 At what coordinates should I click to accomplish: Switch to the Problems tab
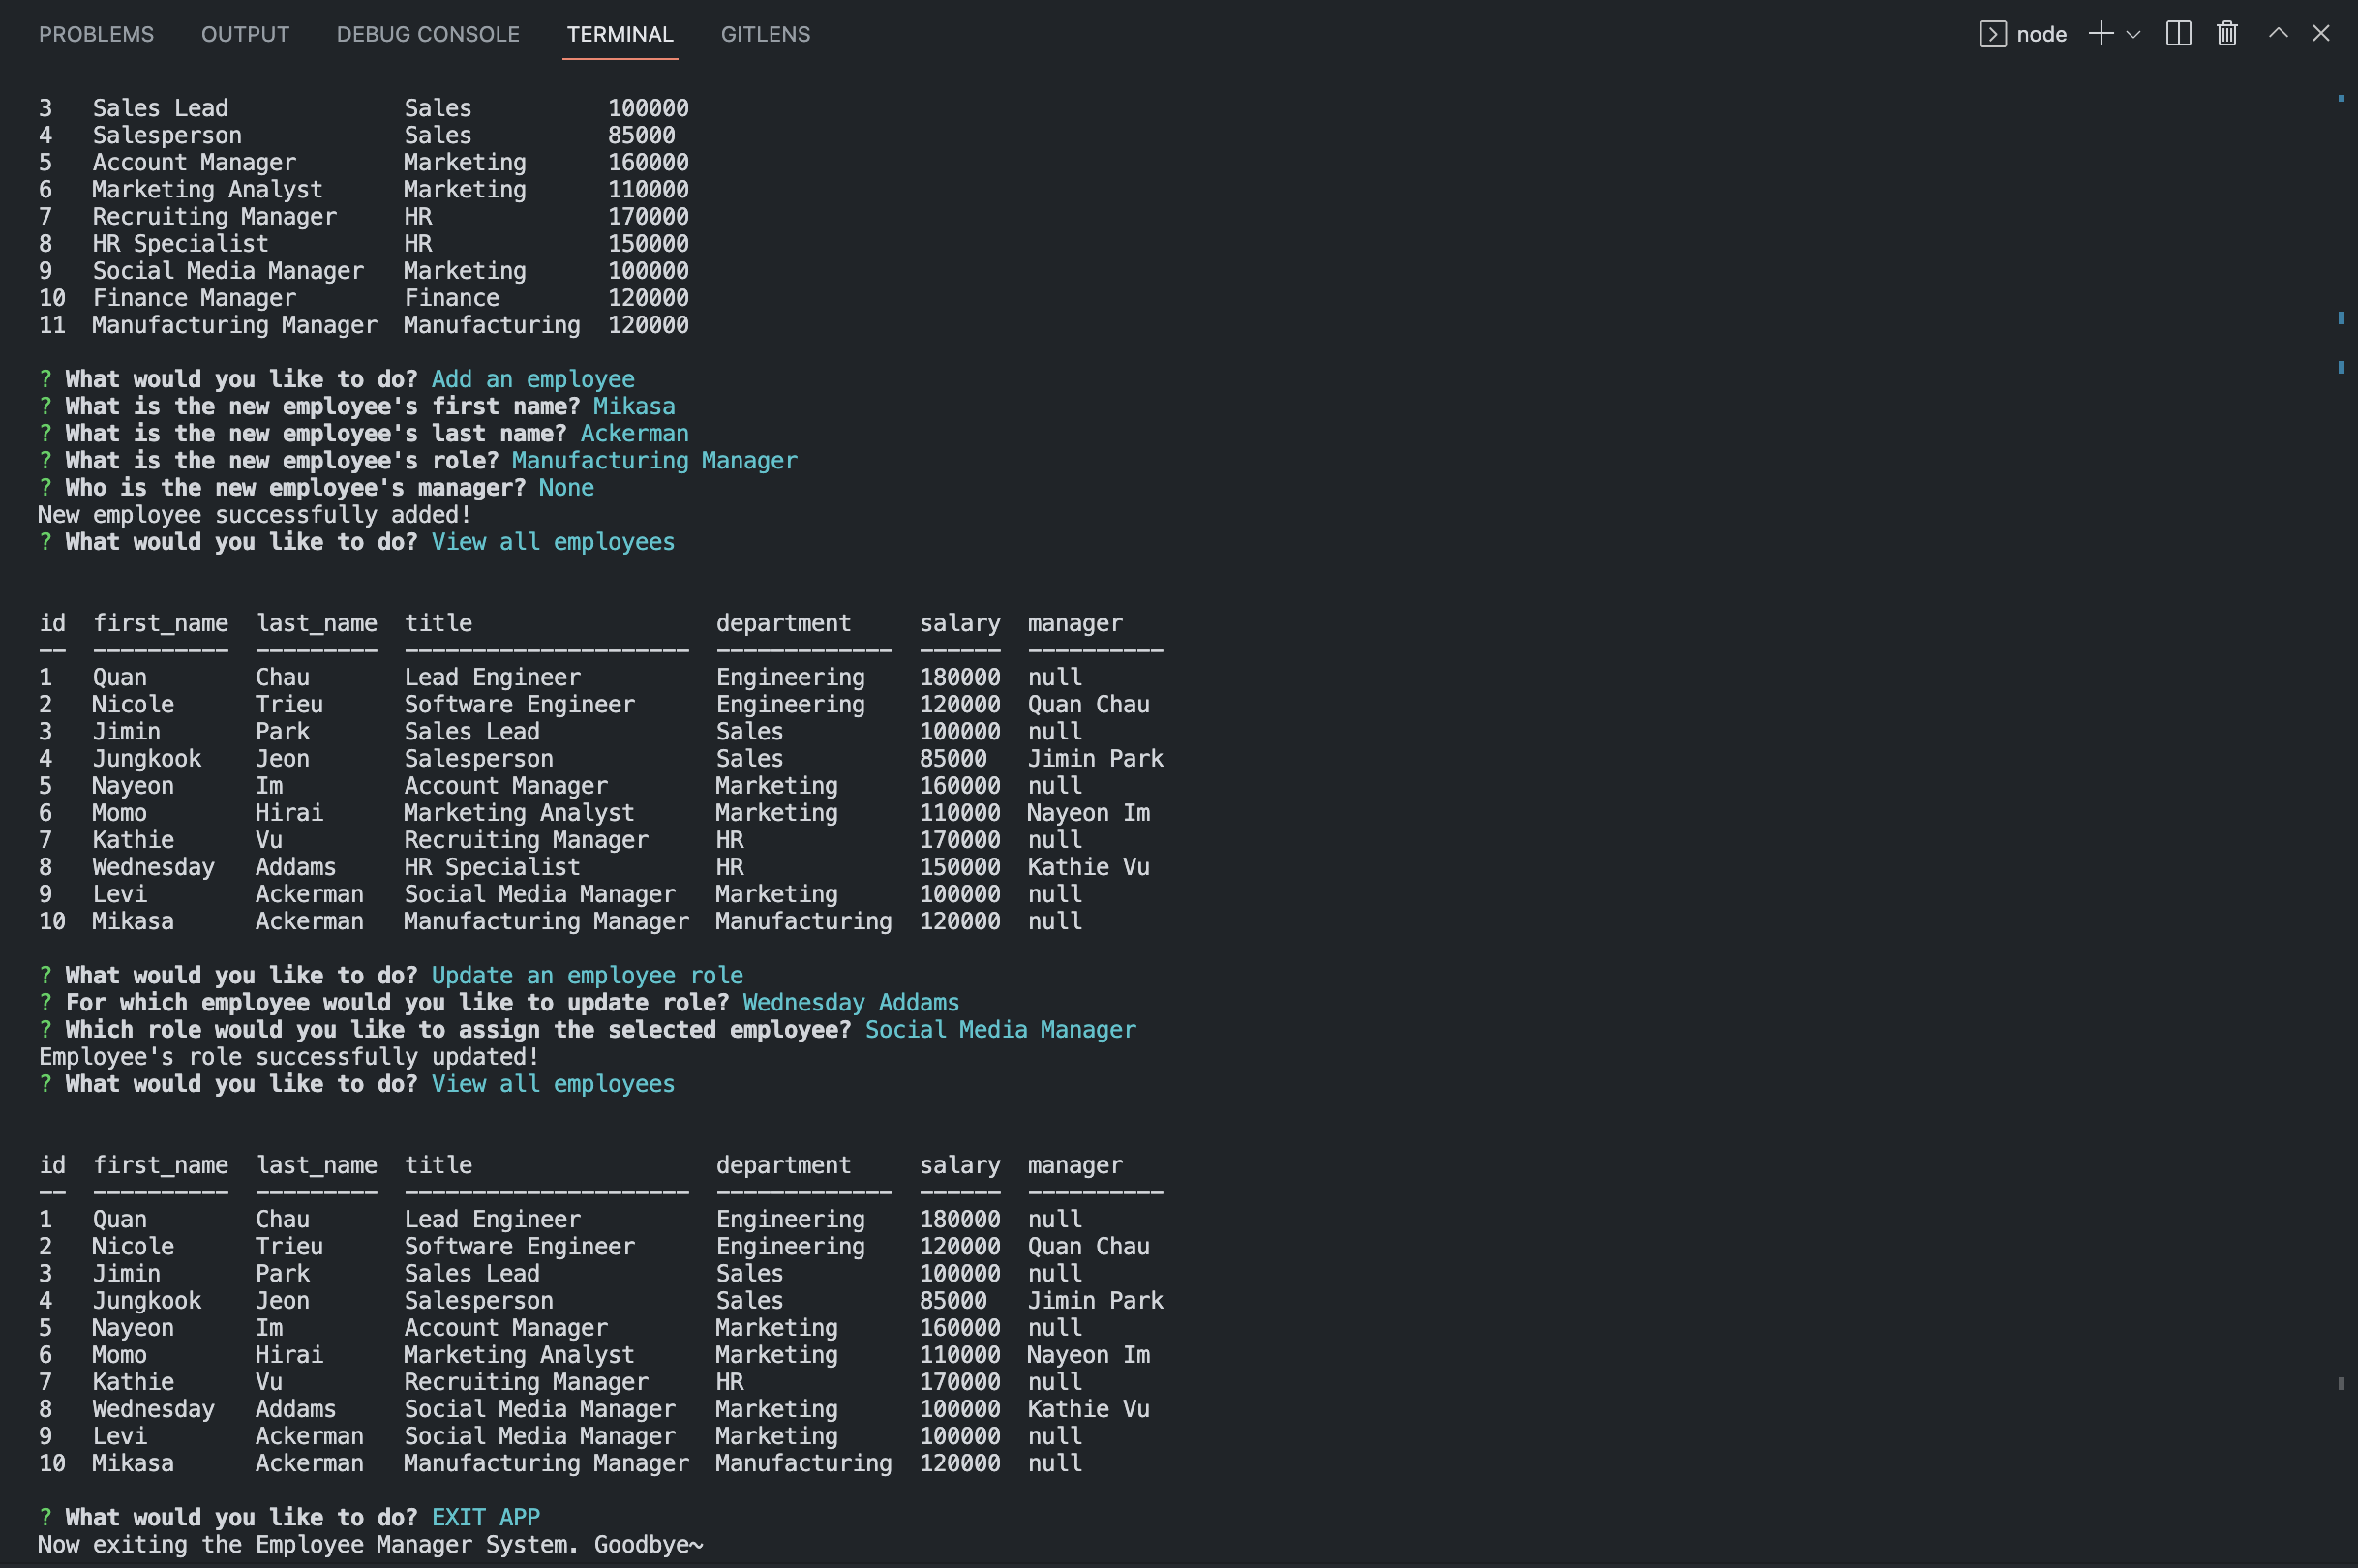coord(96,34)
